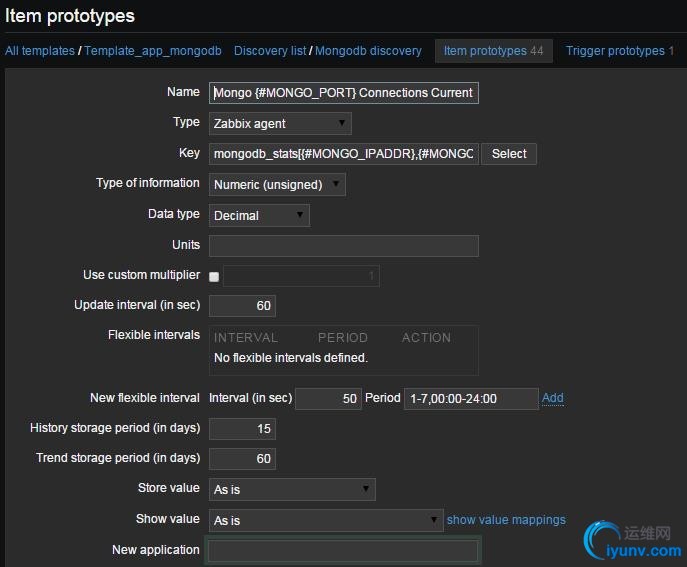Open the Type dropdown showing Zabbix agent

pos(280,124)
